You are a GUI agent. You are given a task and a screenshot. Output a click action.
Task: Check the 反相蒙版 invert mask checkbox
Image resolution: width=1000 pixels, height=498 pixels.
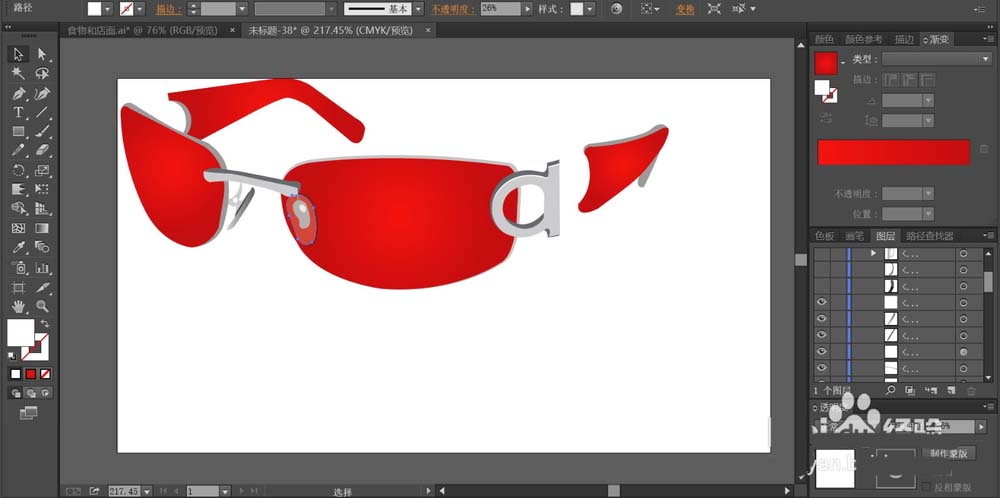(x=925, y=488)
